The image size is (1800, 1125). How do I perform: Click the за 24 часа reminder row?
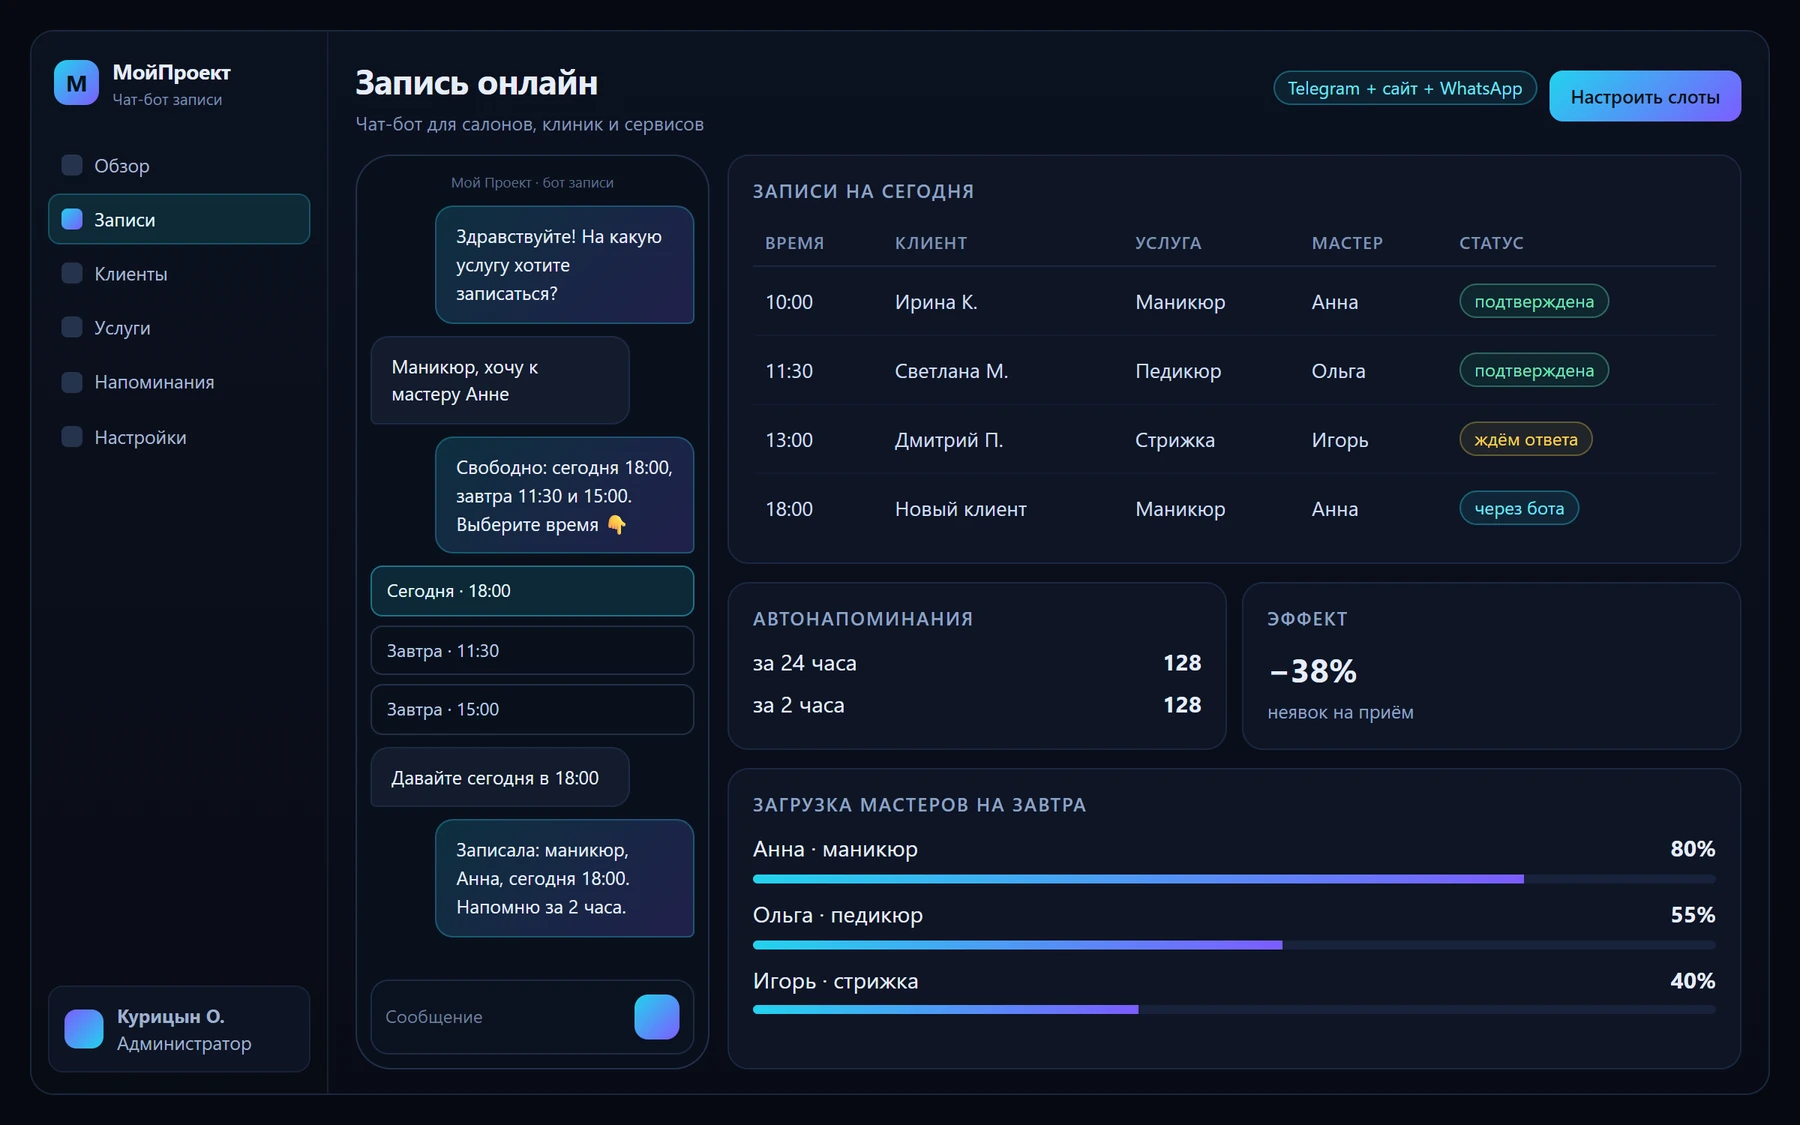tap(977, 663)
